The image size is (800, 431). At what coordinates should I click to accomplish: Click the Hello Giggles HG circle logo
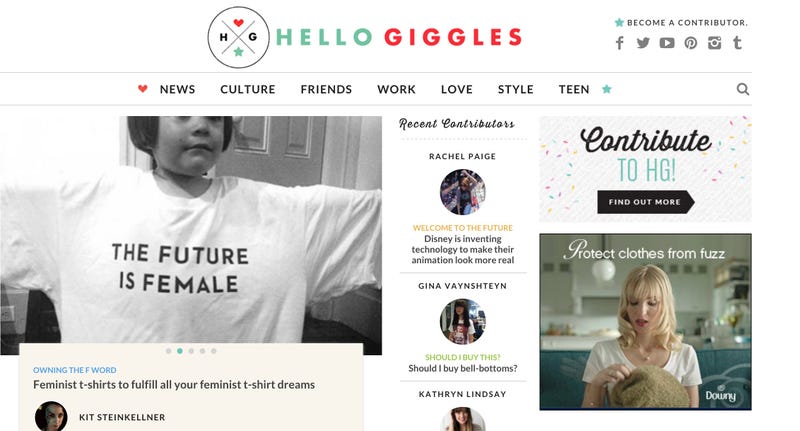[238, 37]
